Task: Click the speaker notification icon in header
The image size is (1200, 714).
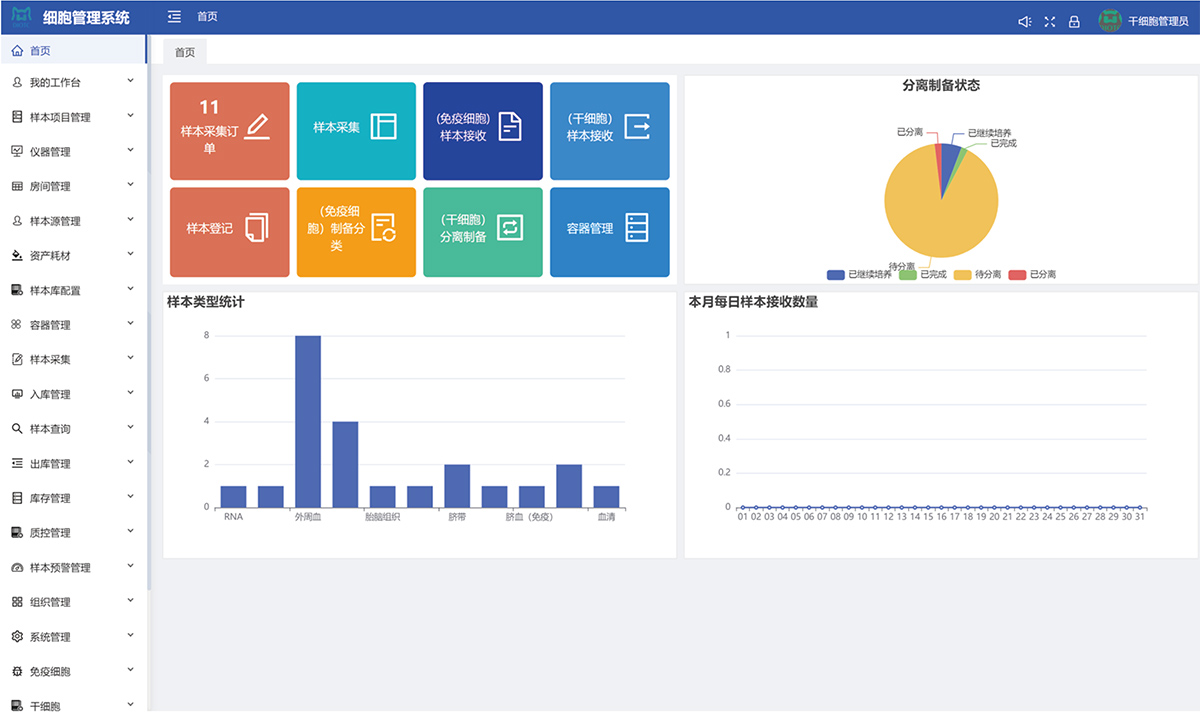Action: [1024, 22]
